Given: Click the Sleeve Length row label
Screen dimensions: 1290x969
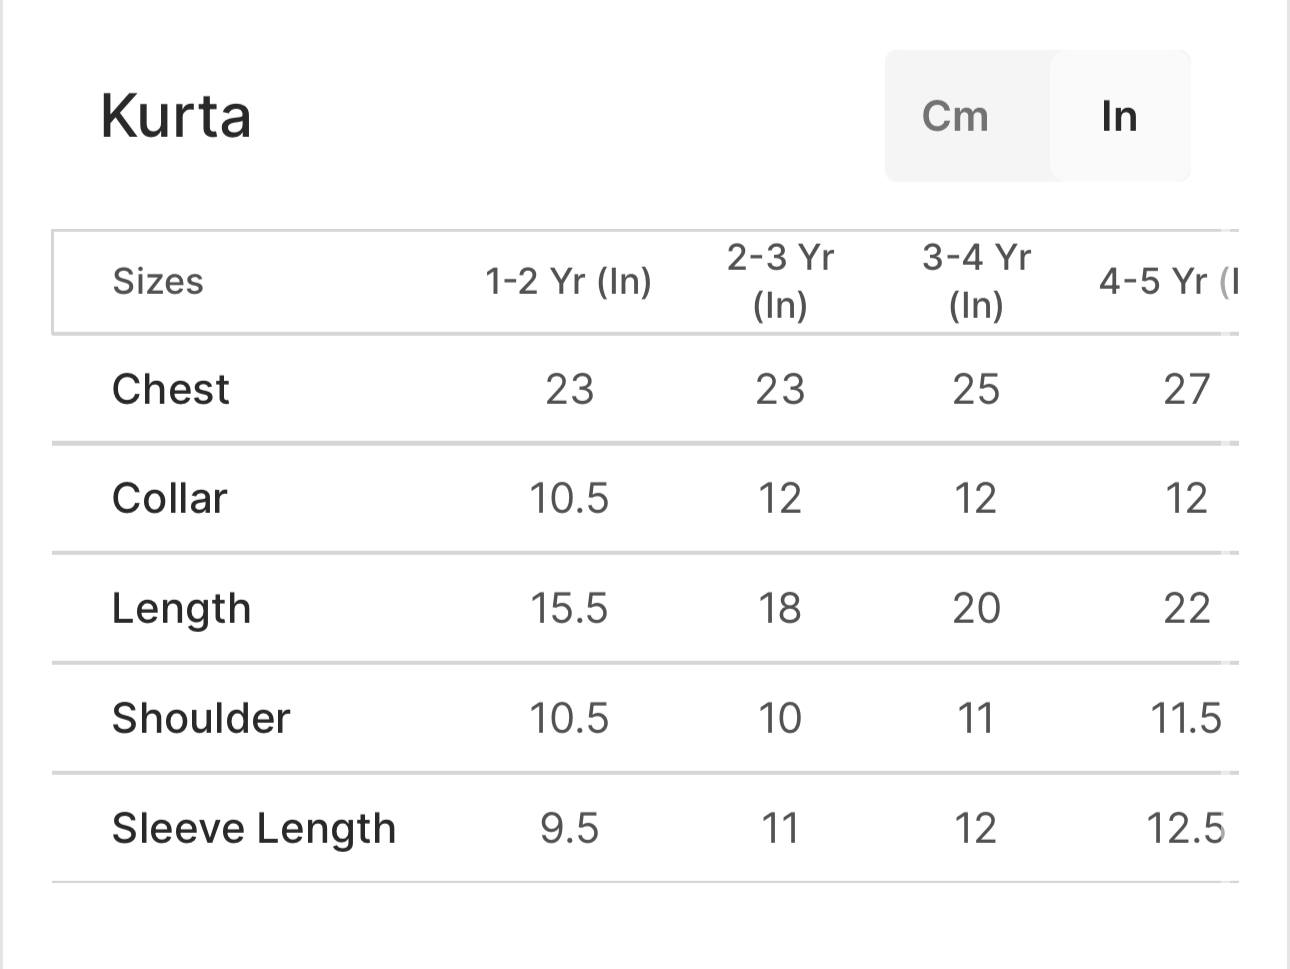Looking at the screenshot, I should click(x=254, y=828).
